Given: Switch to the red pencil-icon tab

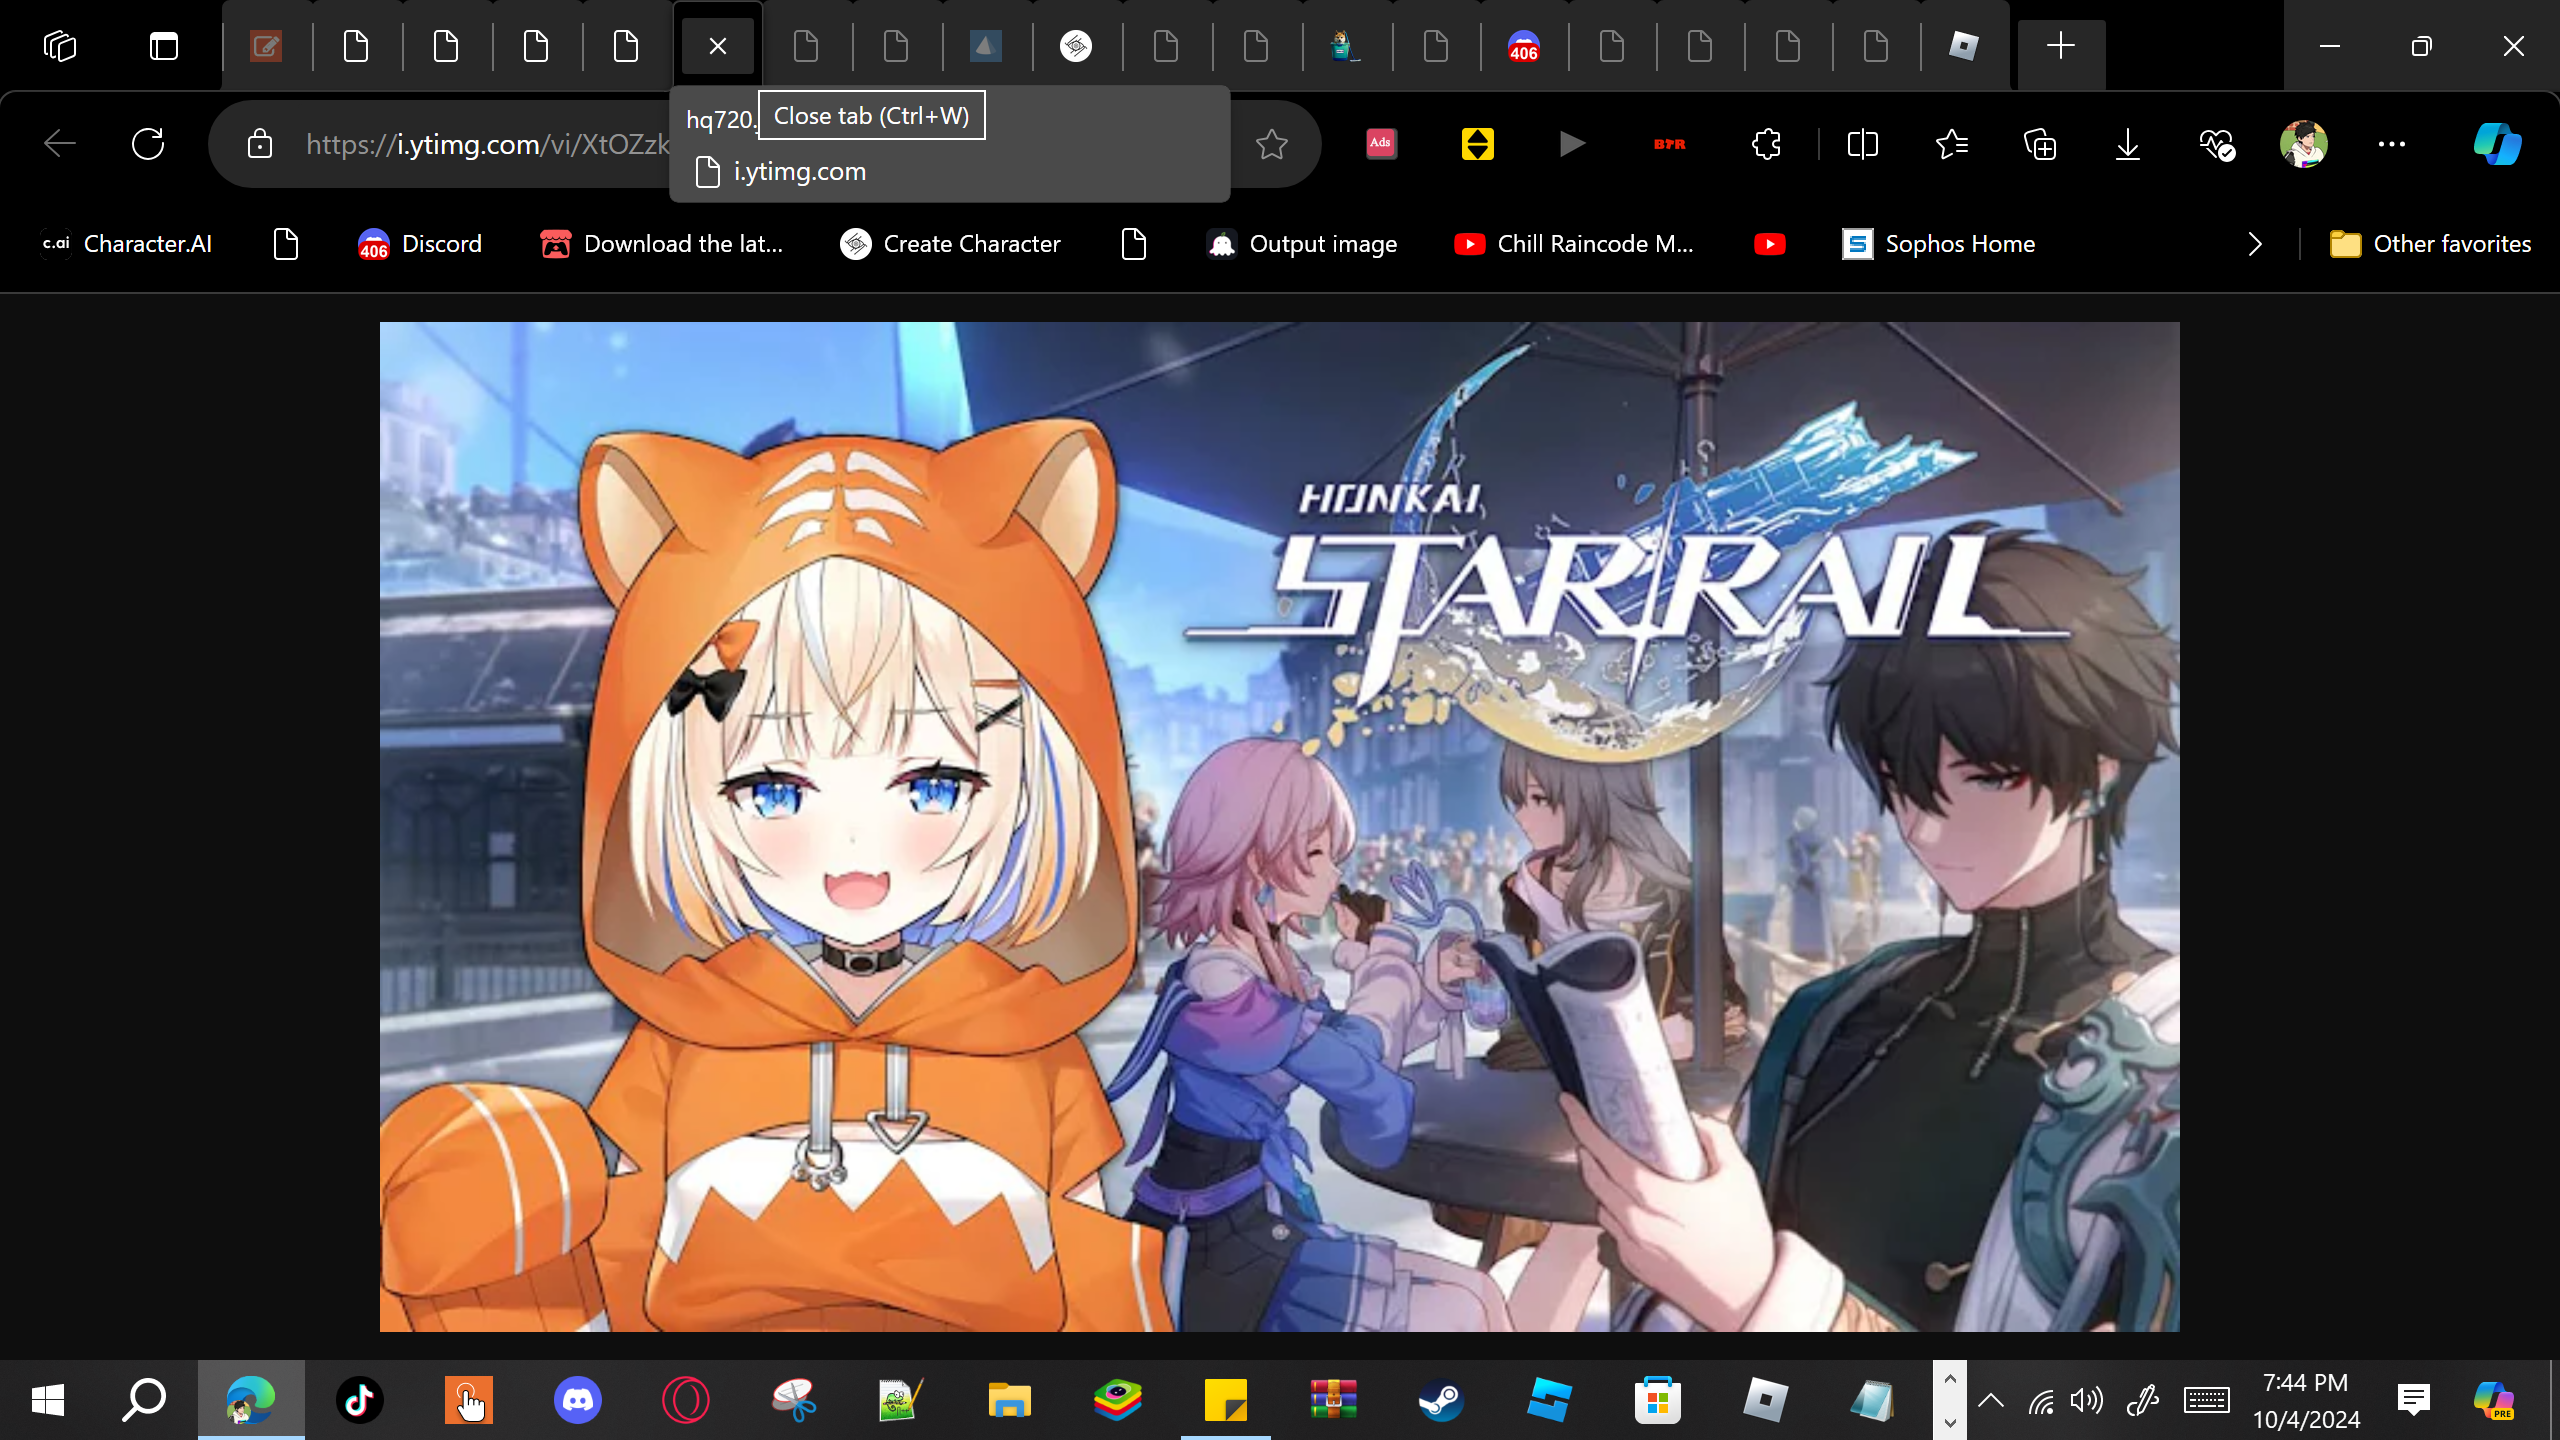Looking at the screenshot, I should [x=266, y=46].
